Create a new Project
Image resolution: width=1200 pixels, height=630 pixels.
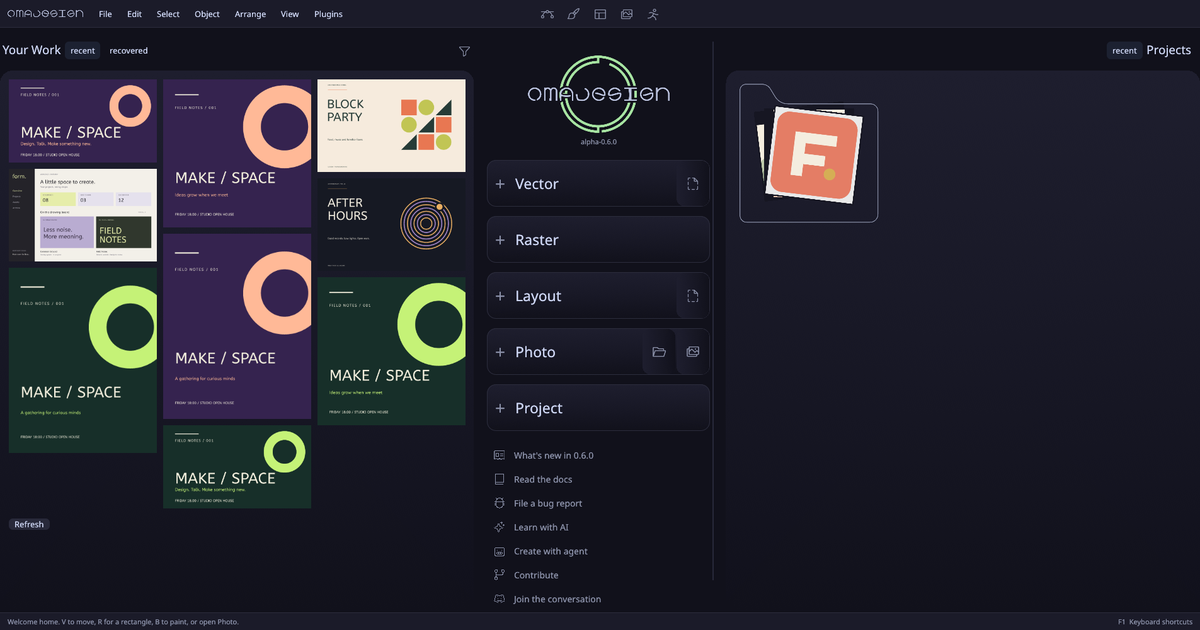(x=598, y=408)
